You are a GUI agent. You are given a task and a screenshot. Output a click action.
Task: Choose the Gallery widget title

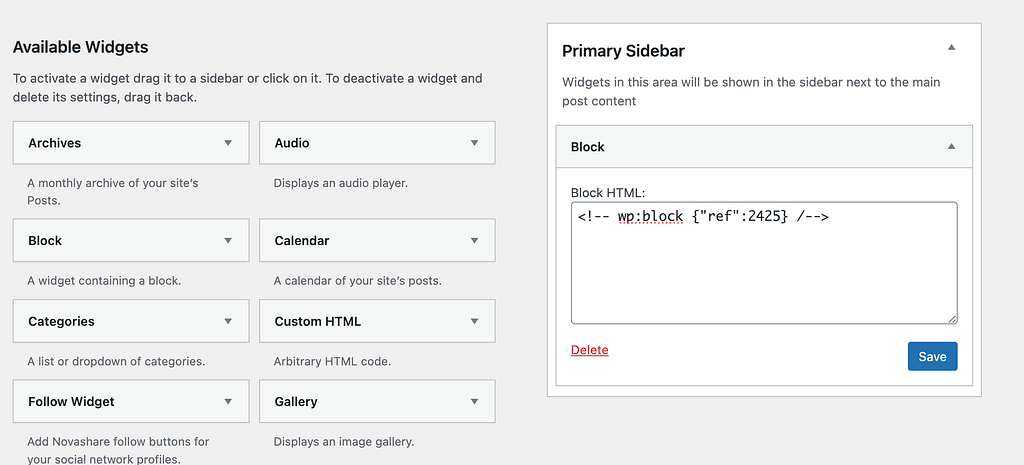(296, 402)
